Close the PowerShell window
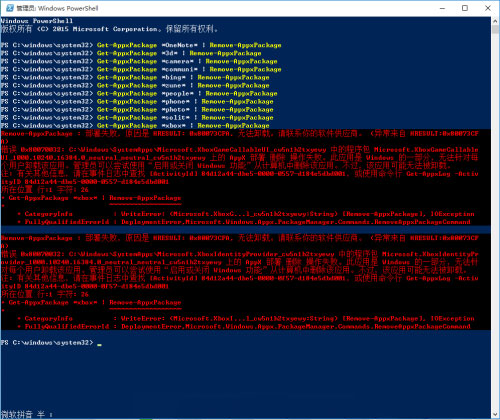Image resolution: width=500 pixels, height=420 pixels. (488, 8)
